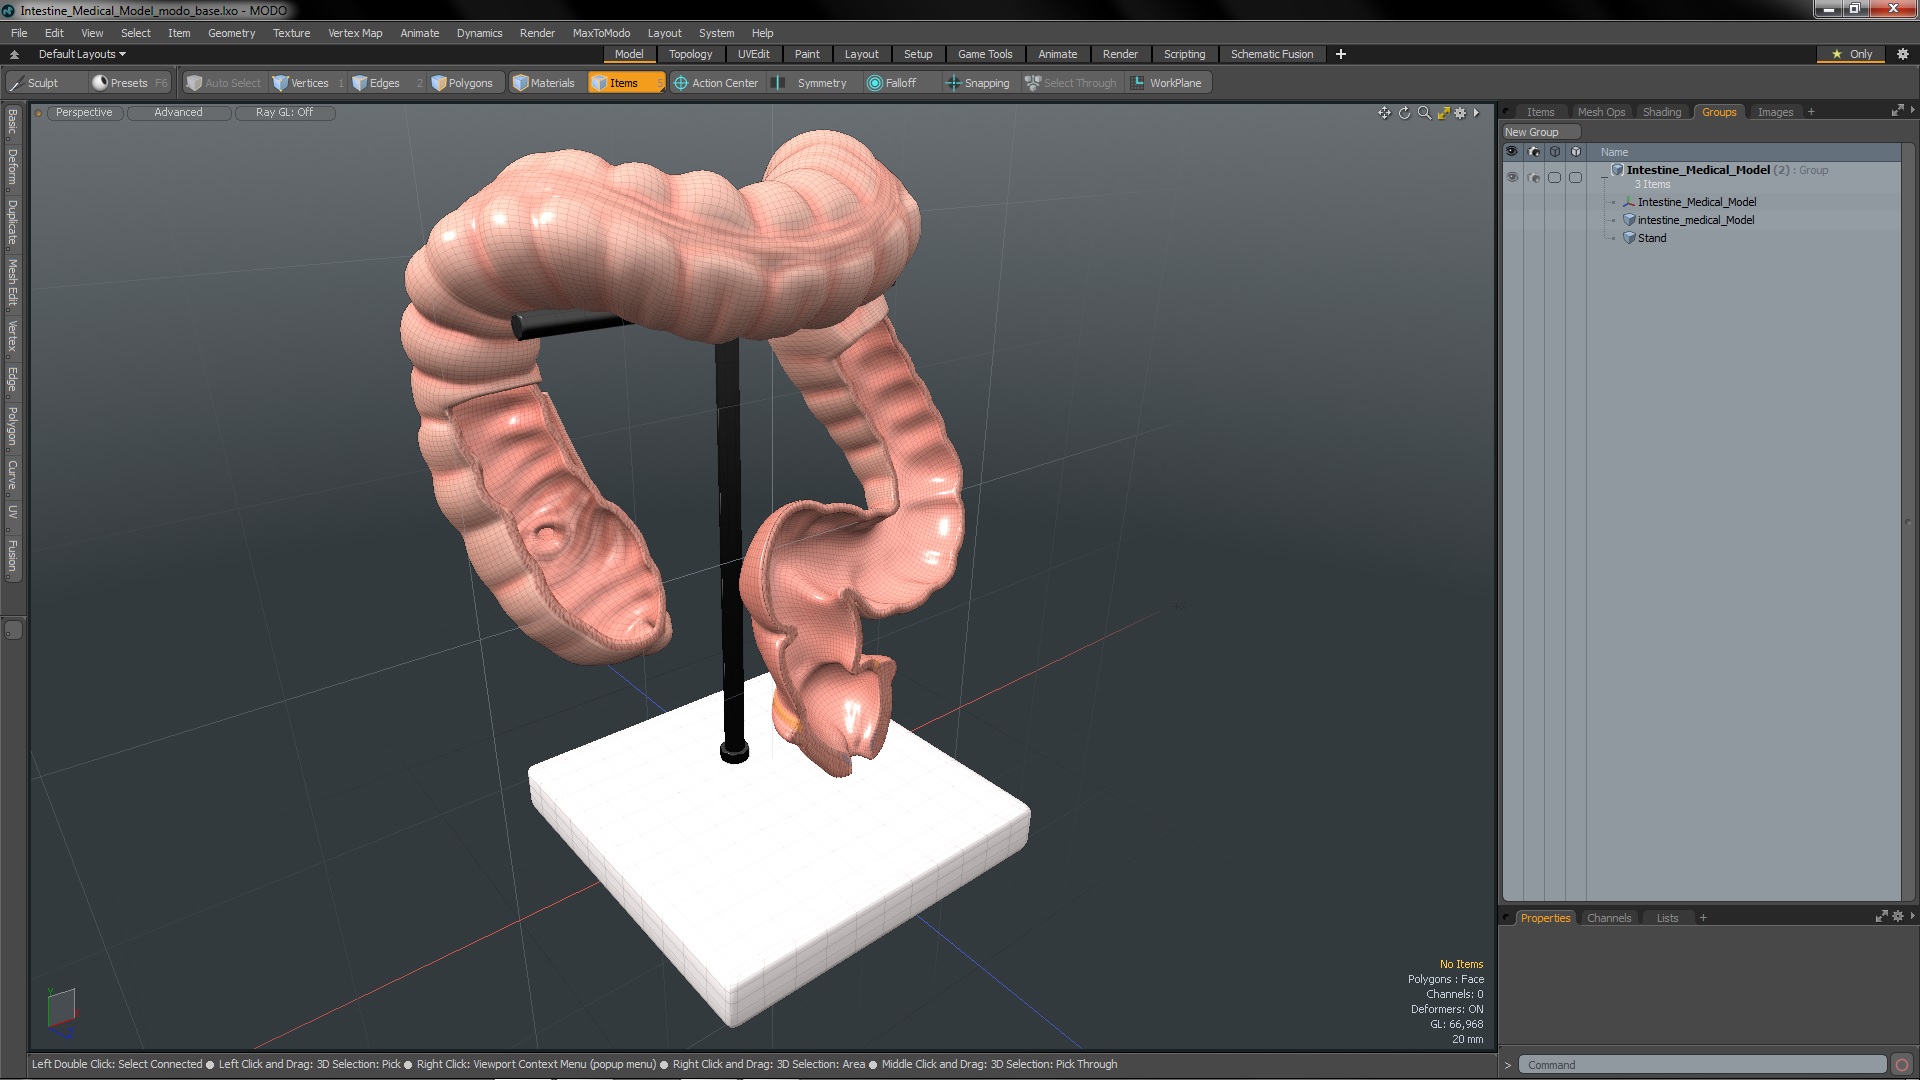1920x1080 pixels.
Task: Toggle the Only star button
Action: 1851,54
